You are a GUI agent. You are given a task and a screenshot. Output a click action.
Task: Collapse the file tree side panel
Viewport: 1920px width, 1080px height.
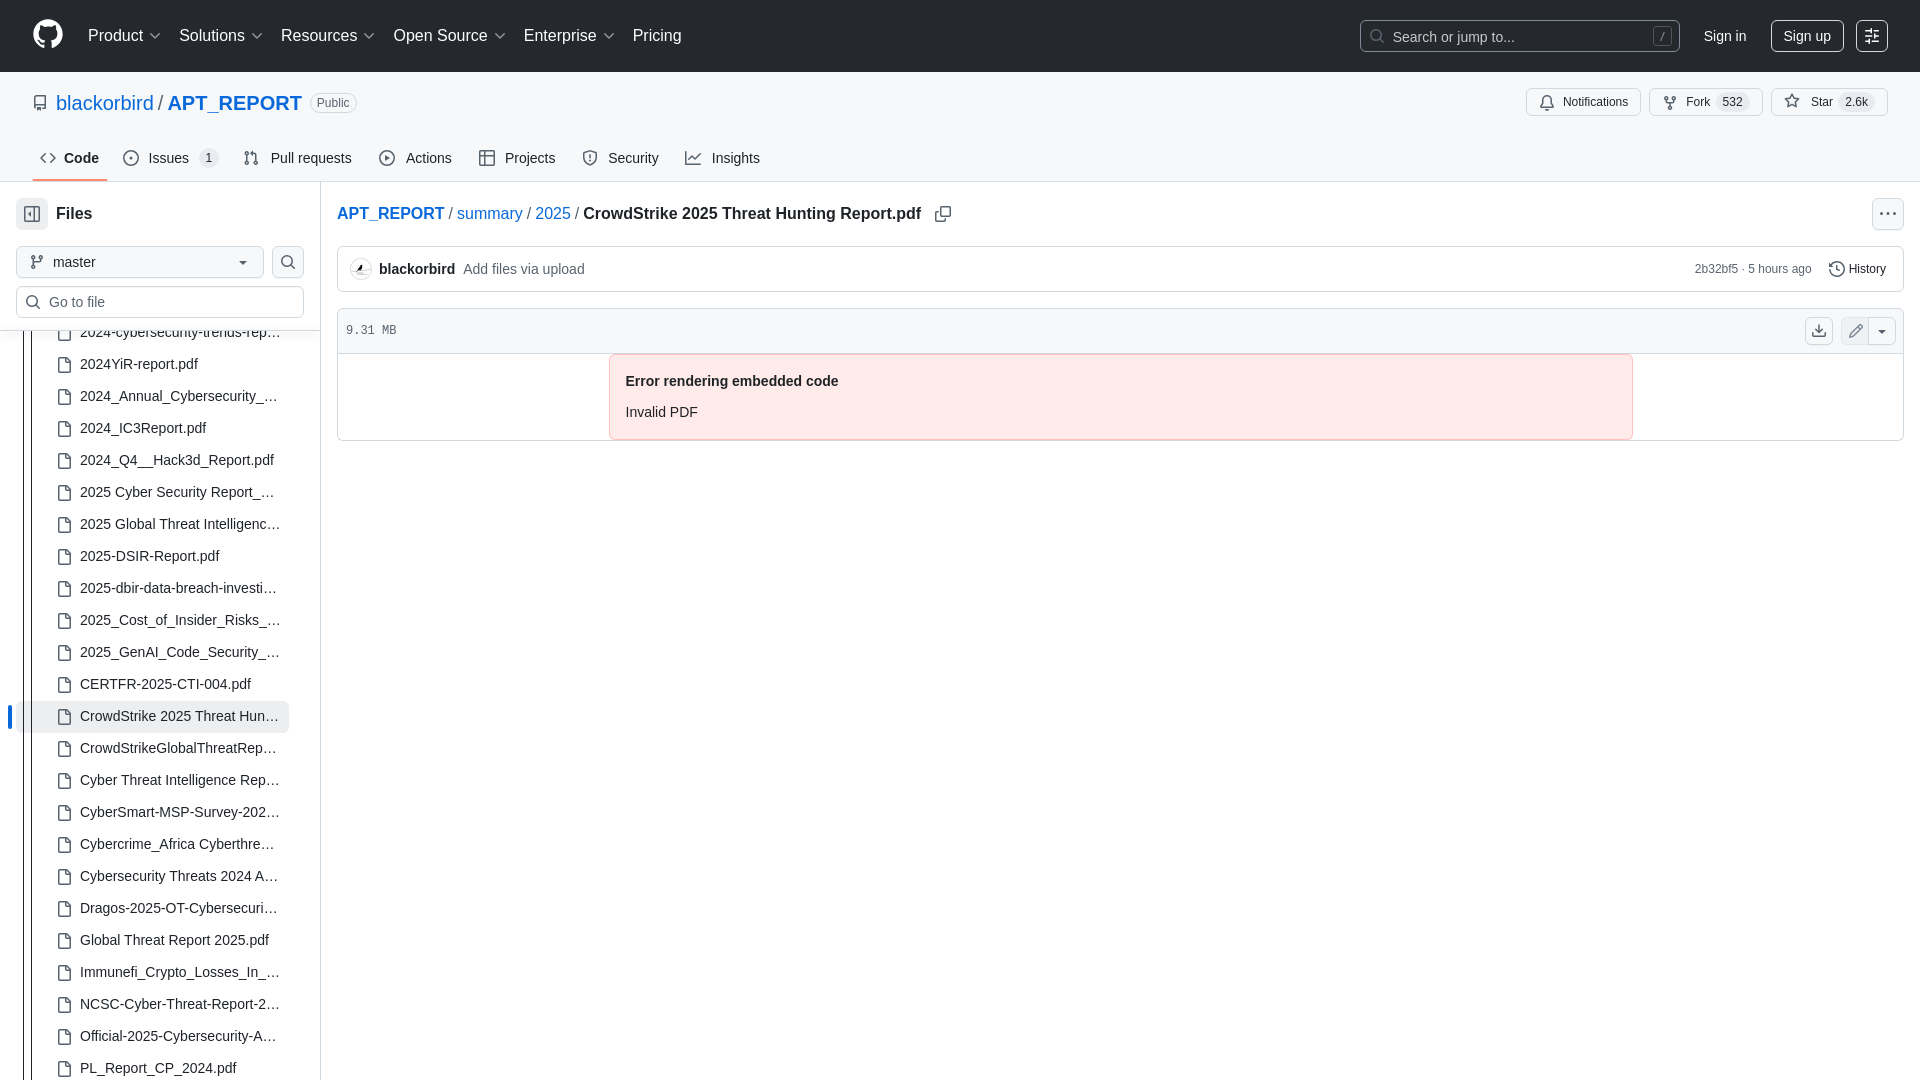click(x=32, y=214)
